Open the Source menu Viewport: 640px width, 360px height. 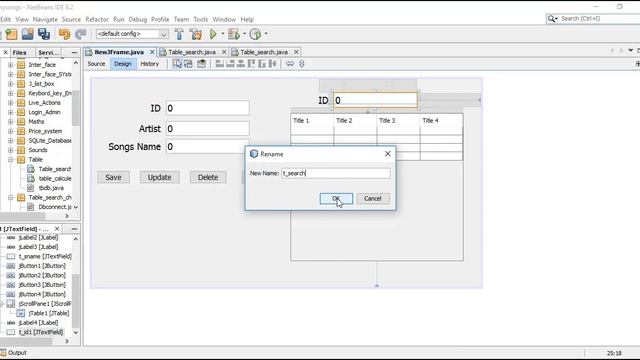coord(71,20)
